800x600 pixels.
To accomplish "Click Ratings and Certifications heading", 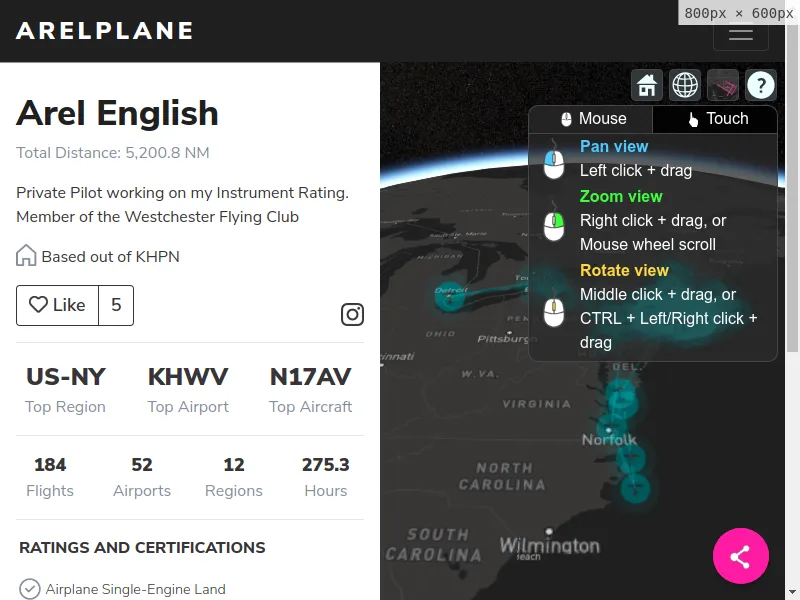I will 142,547.
